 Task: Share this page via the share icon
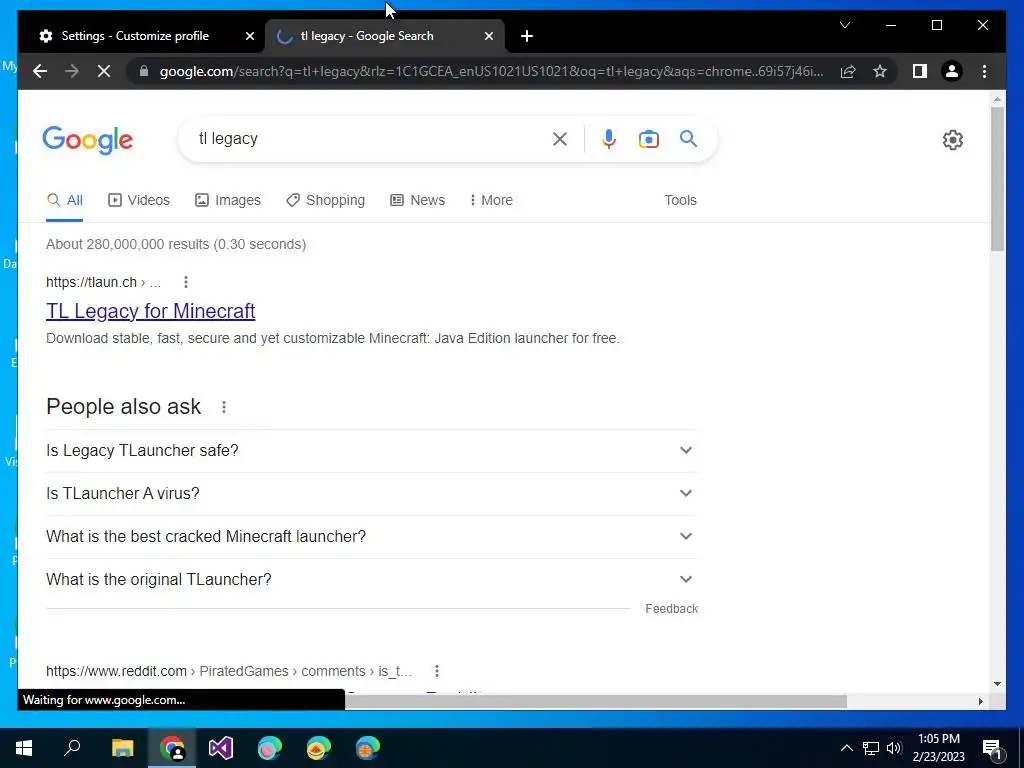click(x=848, y=71)
